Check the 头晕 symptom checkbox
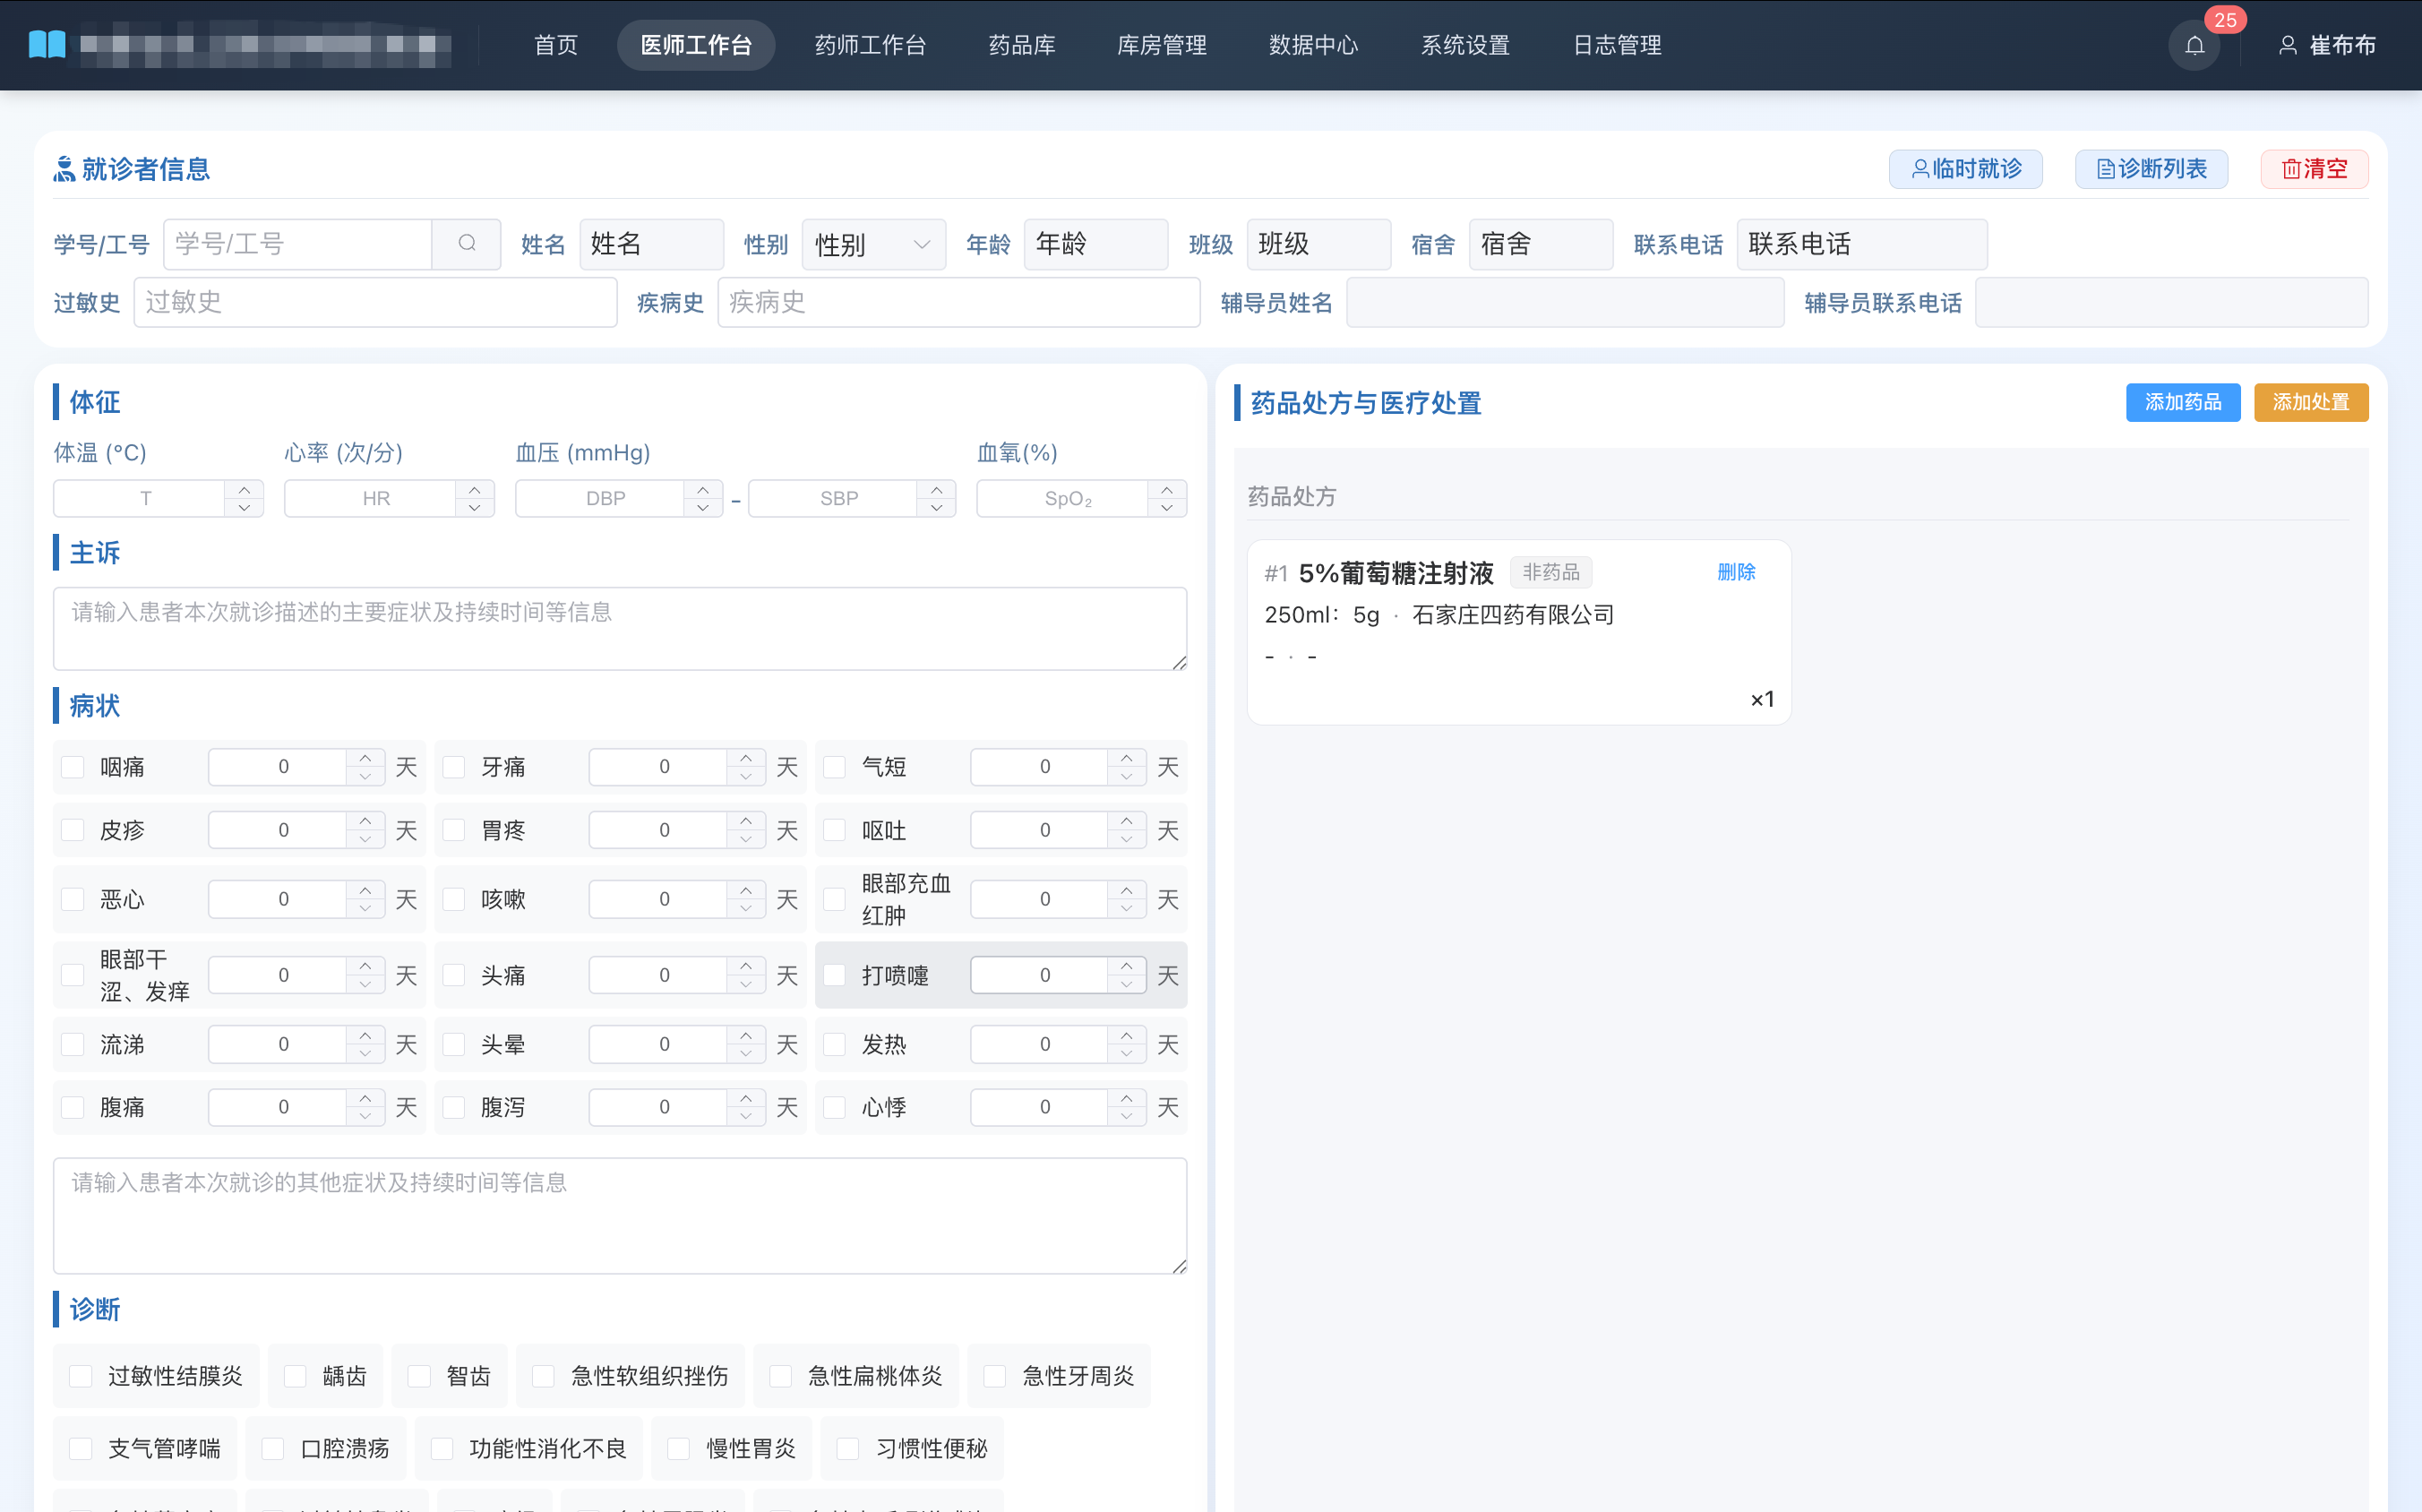Viewport: 2422px width, 1512px height. pyautogui.click(x=454, y=1044)
